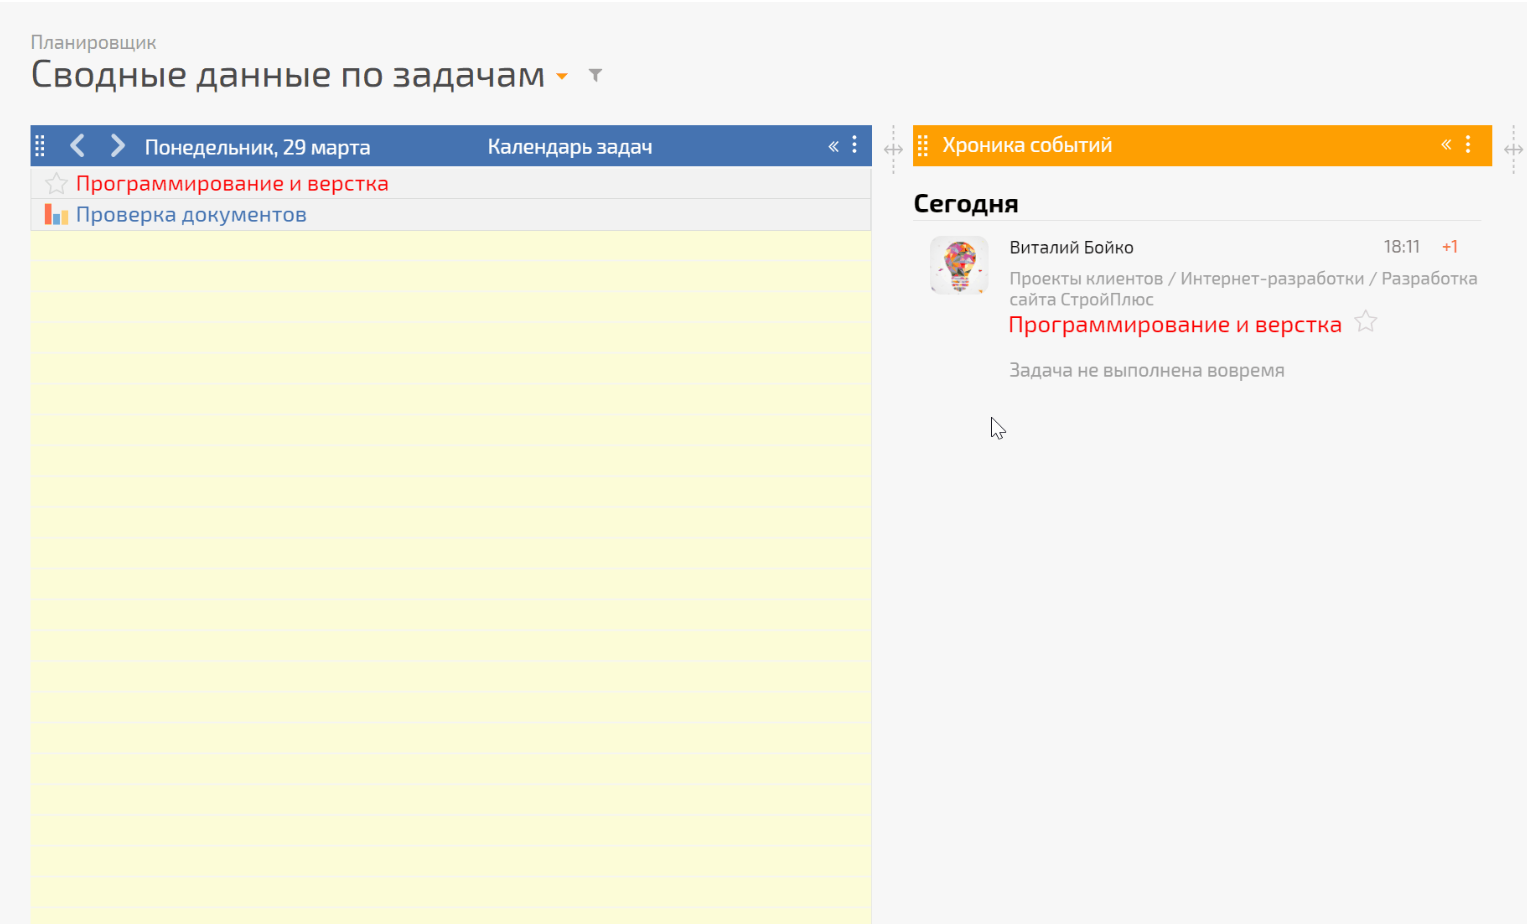Toggle the favorite star on the Программирование и верстка calendar row
Image resolution: width=1527 pixels, height=924 pixels.
(56, 183)
